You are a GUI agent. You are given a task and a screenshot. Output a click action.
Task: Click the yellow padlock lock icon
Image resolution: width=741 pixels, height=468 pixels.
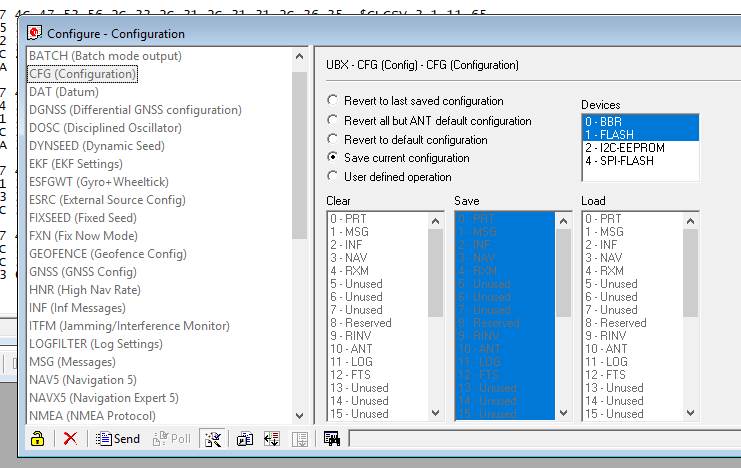tap(37, 438)
